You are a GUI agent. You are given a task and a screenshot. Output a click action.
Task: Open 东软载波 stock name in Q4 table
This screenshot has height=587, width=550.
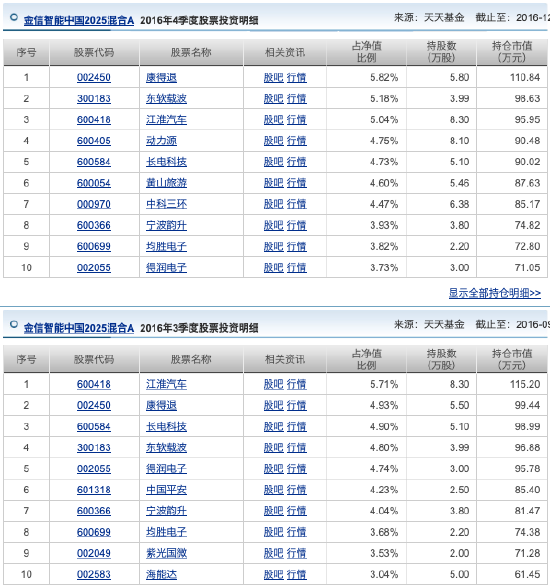166,98
